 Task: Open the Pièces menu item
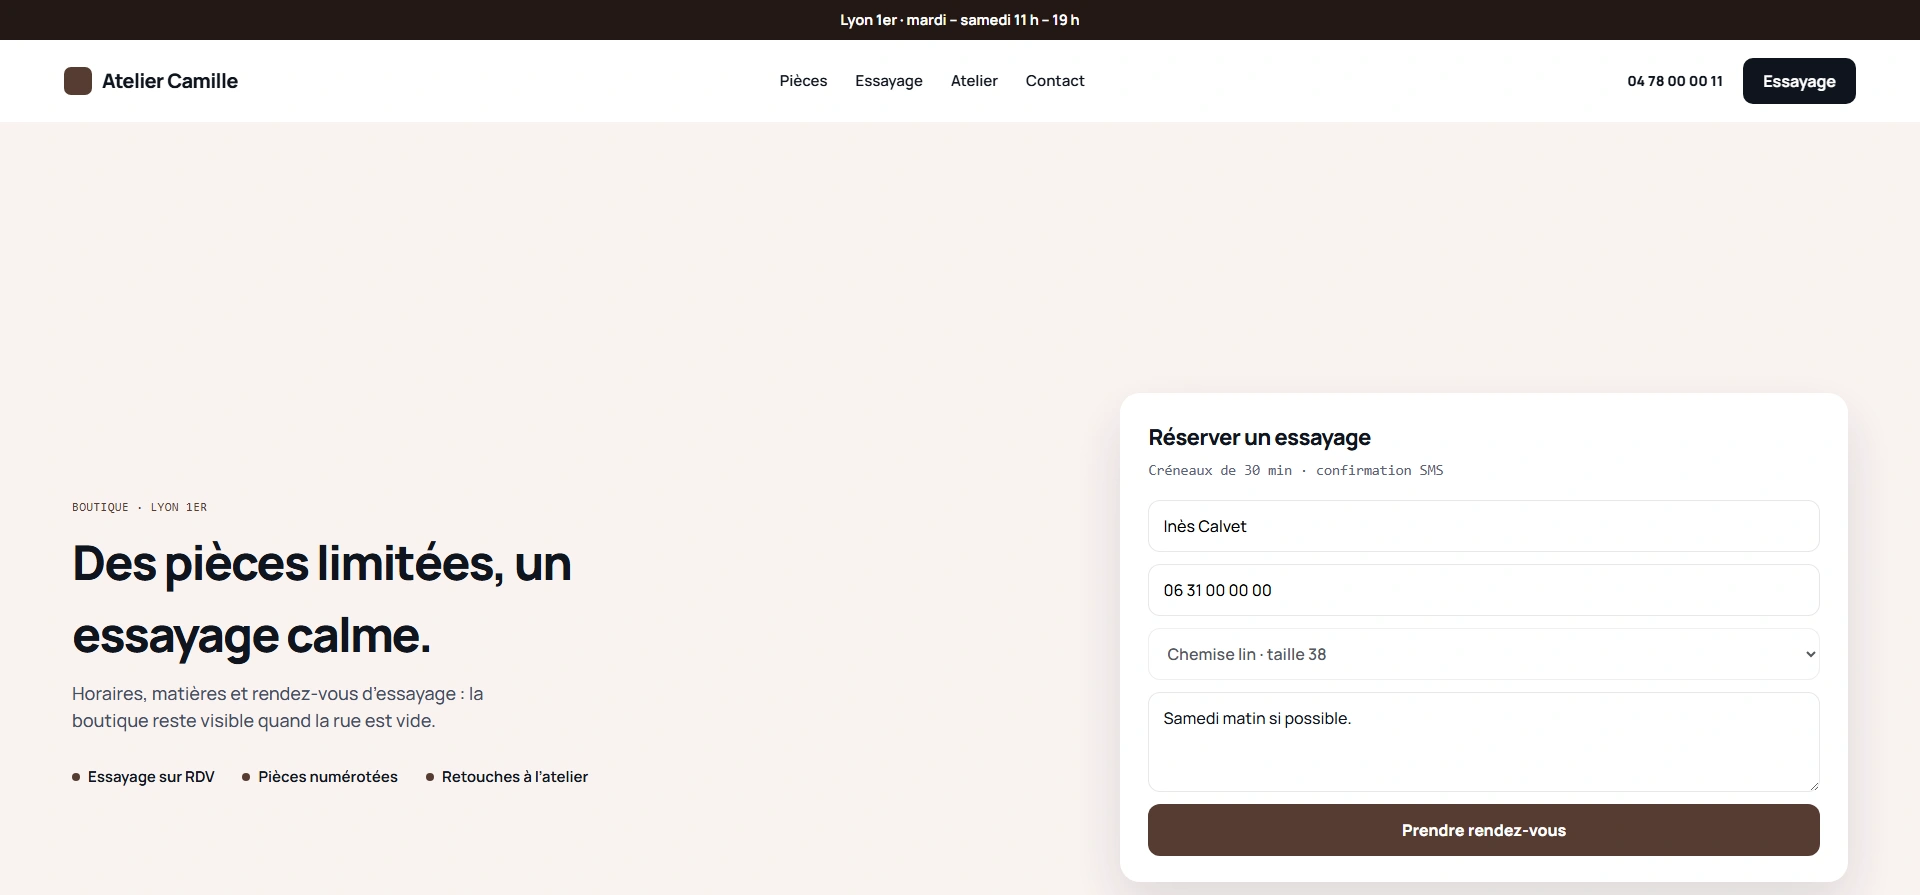tap(803, 81)
